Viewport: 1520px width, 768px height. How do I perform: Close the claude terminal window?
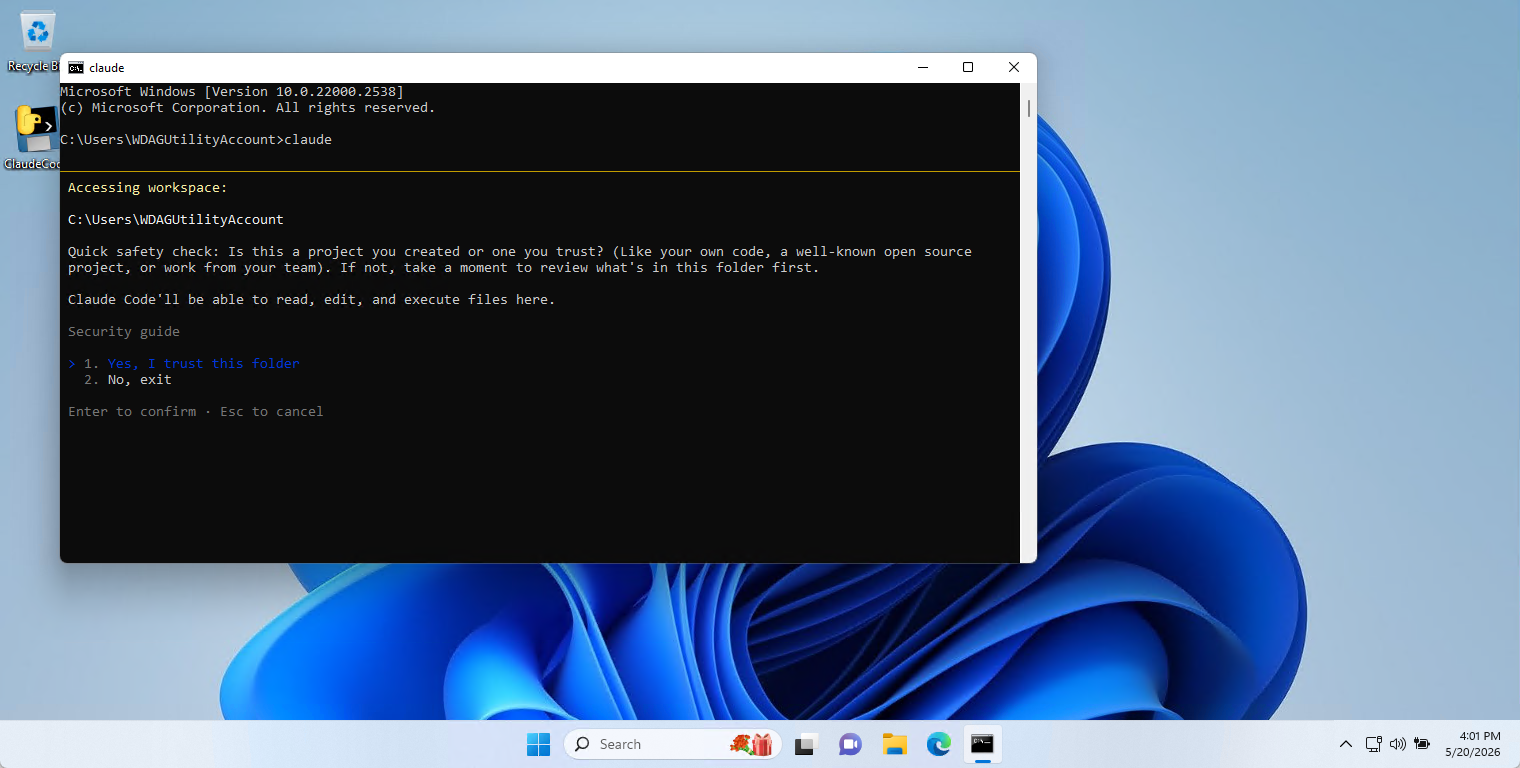(x=1014, y=67)
